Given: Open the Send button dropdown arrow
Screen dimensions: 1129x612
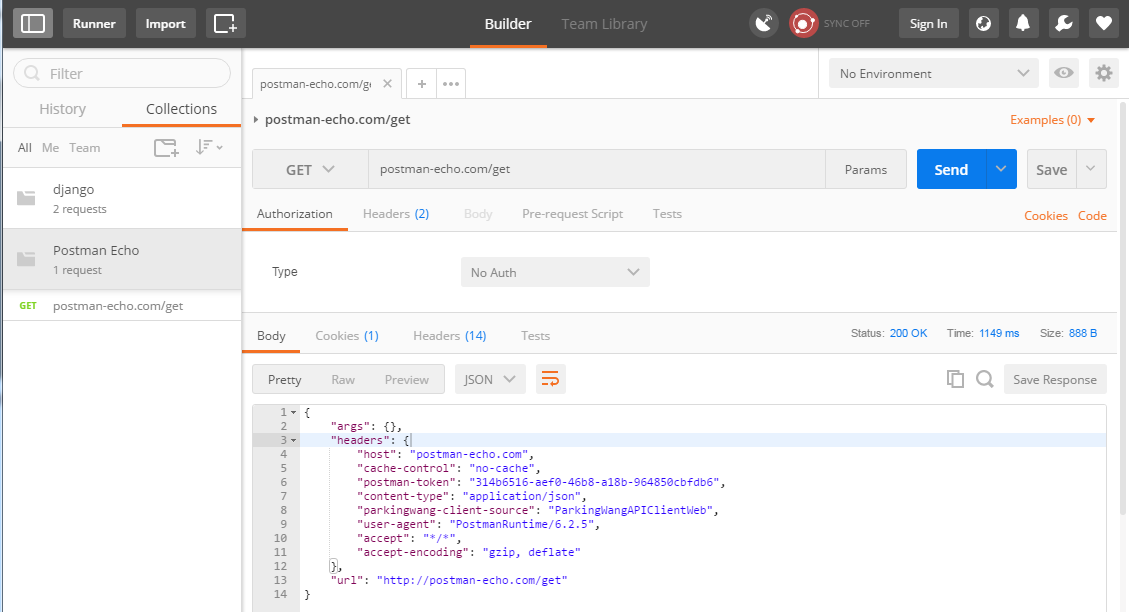Looking at the screenshot, I should point(1001,169).
